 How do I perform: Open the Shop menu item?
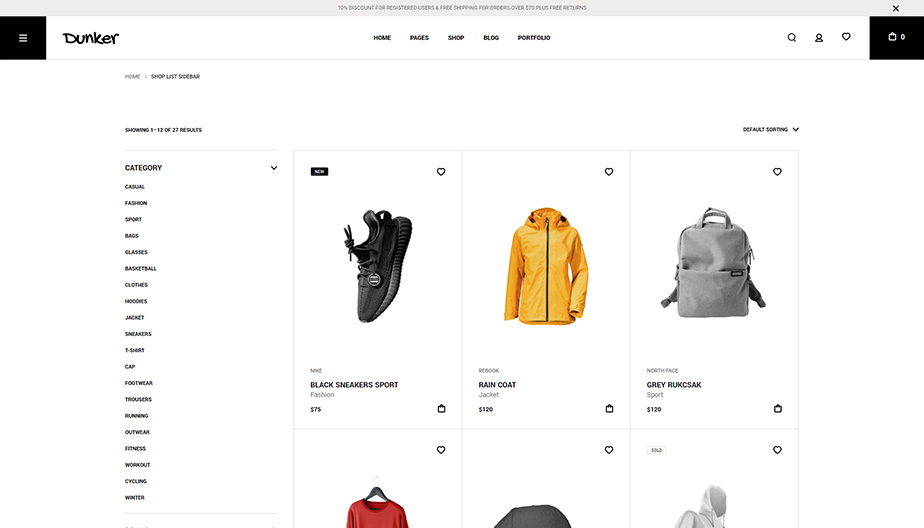click(456, 38)
